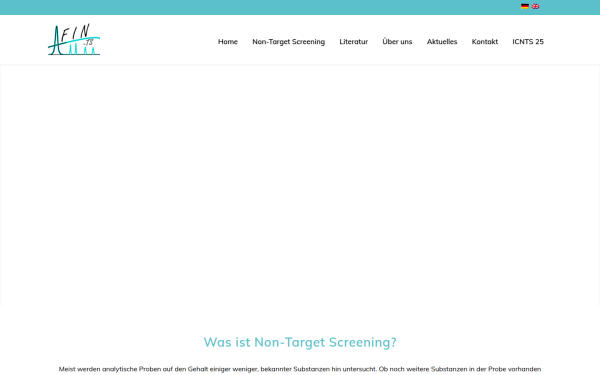
Task: Switch language via the British flag icon
Action: coord(535,6)
